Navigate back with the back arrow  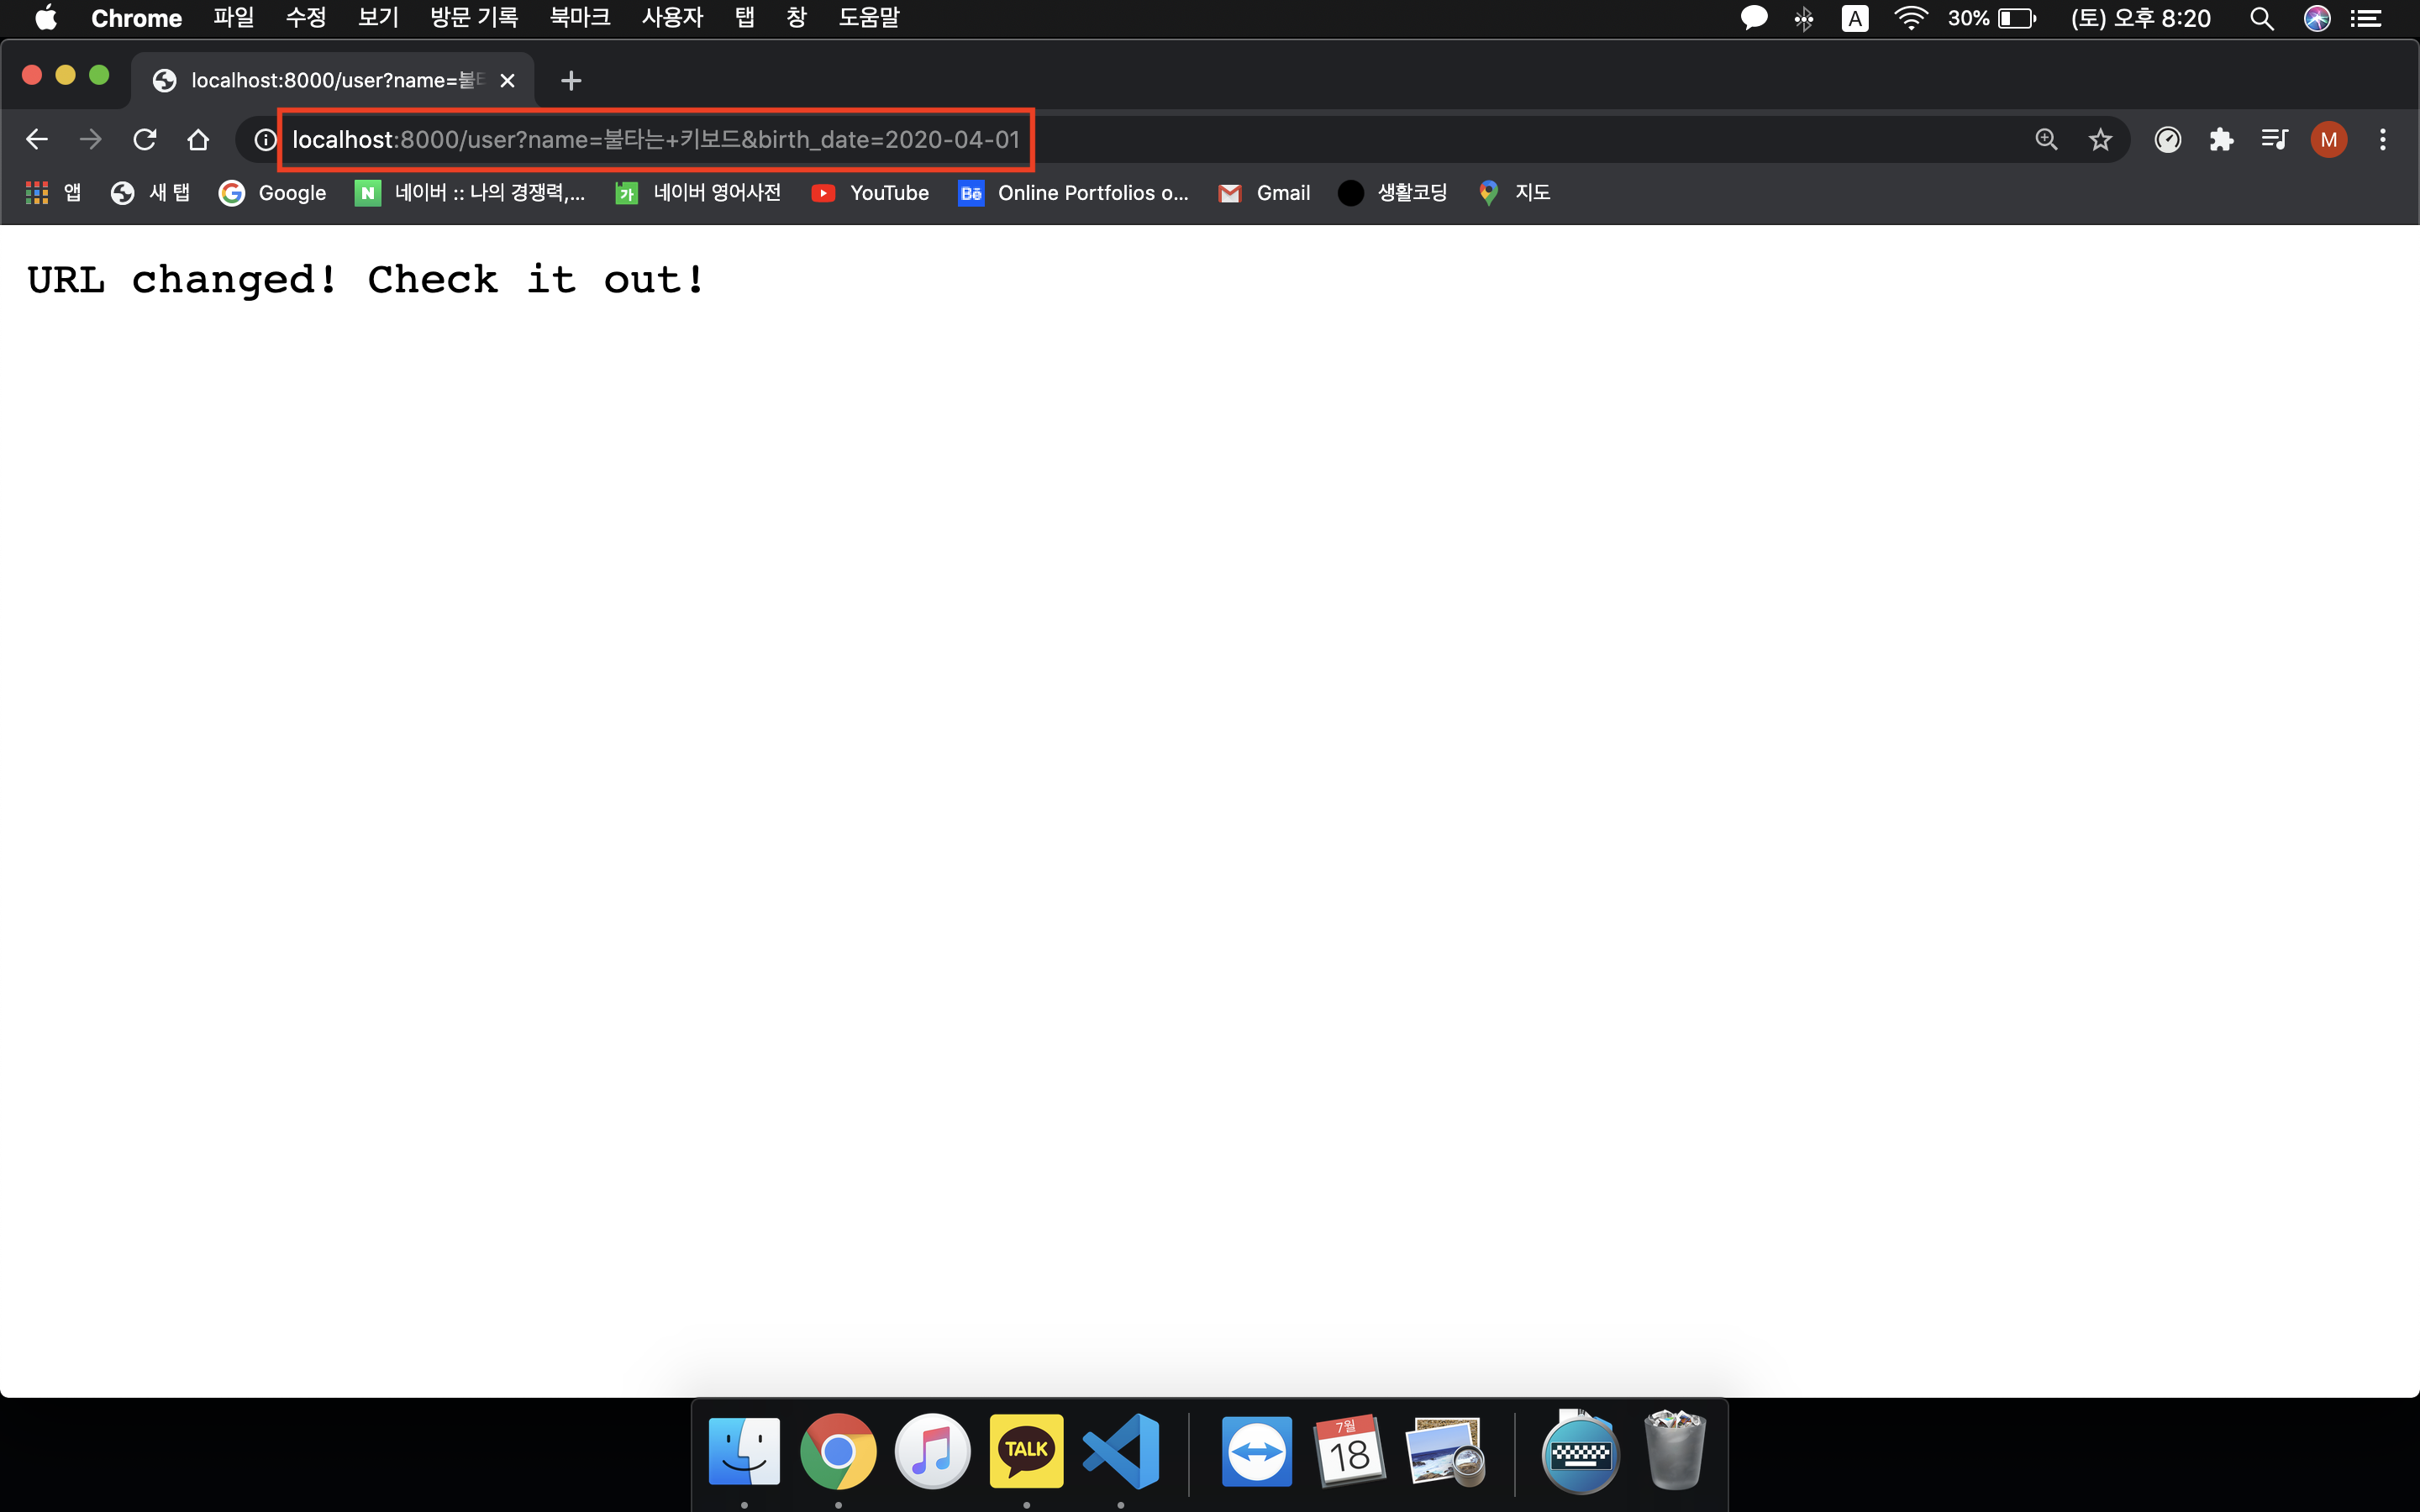(x=37, y=139)
